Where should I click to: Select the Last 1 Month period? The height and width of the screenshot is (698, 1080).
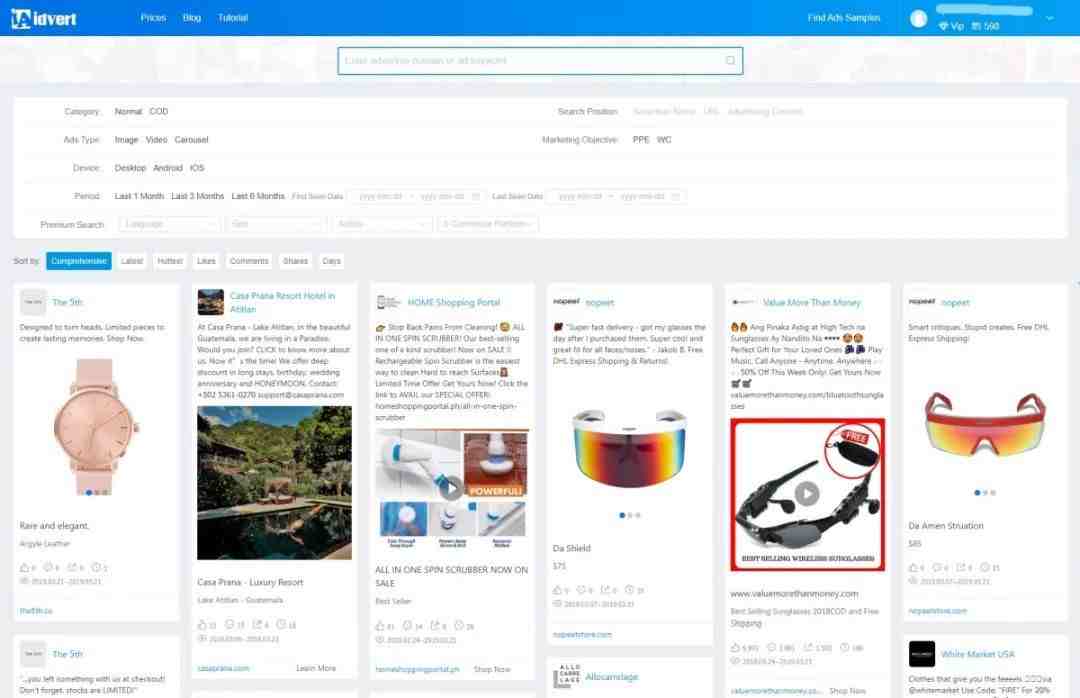tap(139, 196)
